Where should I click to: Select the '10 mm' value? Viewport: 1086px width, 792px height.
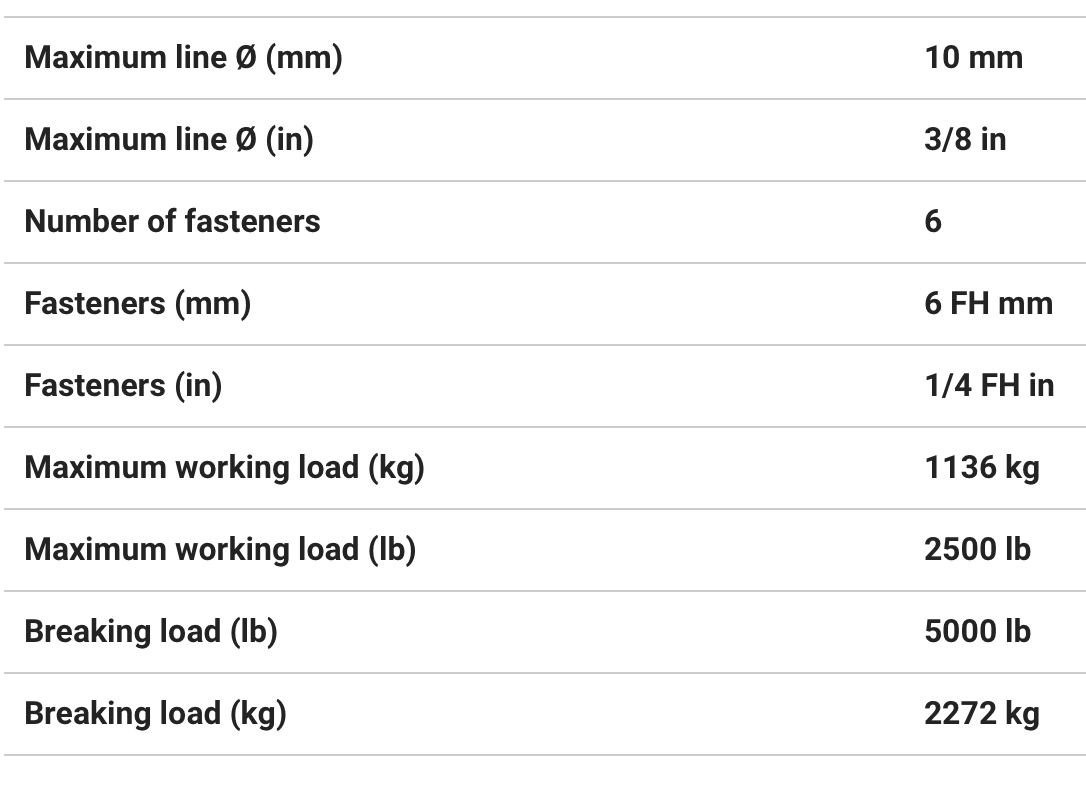click(x=973, y=58)
